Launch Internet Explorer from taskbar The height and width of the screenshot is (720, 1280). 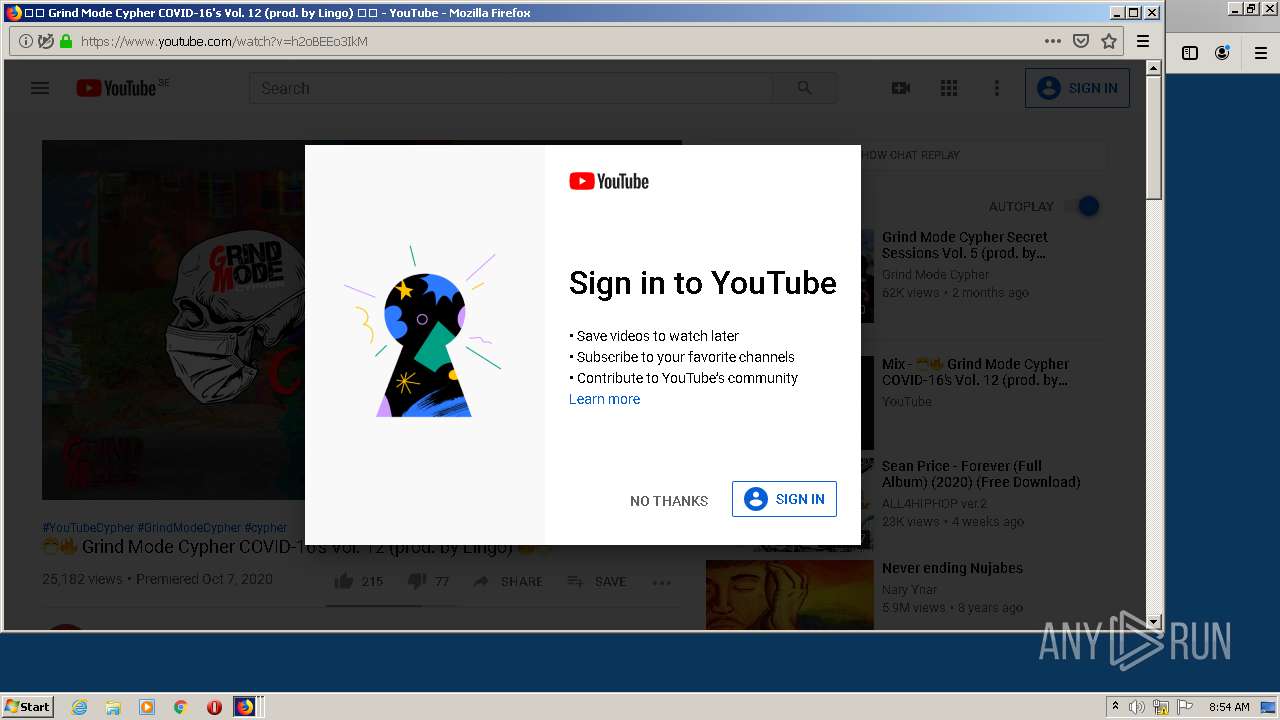point(79,707)
